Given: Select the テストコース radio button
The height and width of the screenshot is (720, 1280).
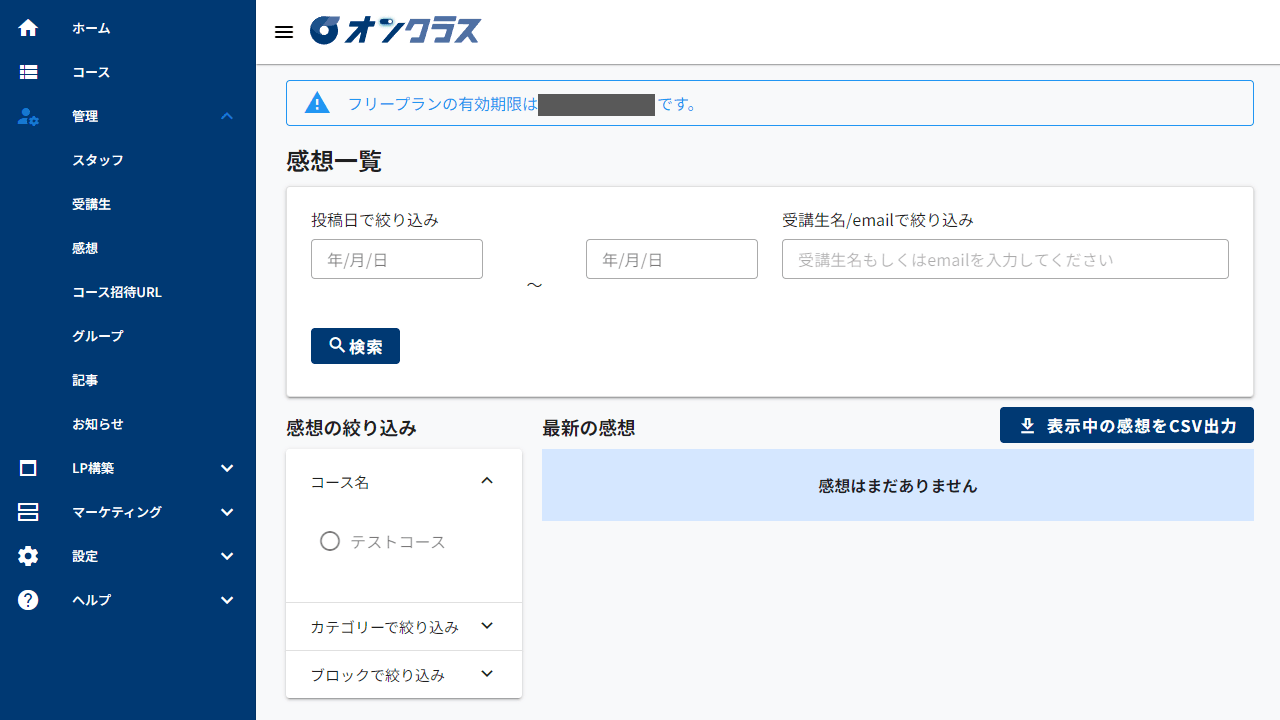Looking at the screenshot, I should (x=330, y=541).
